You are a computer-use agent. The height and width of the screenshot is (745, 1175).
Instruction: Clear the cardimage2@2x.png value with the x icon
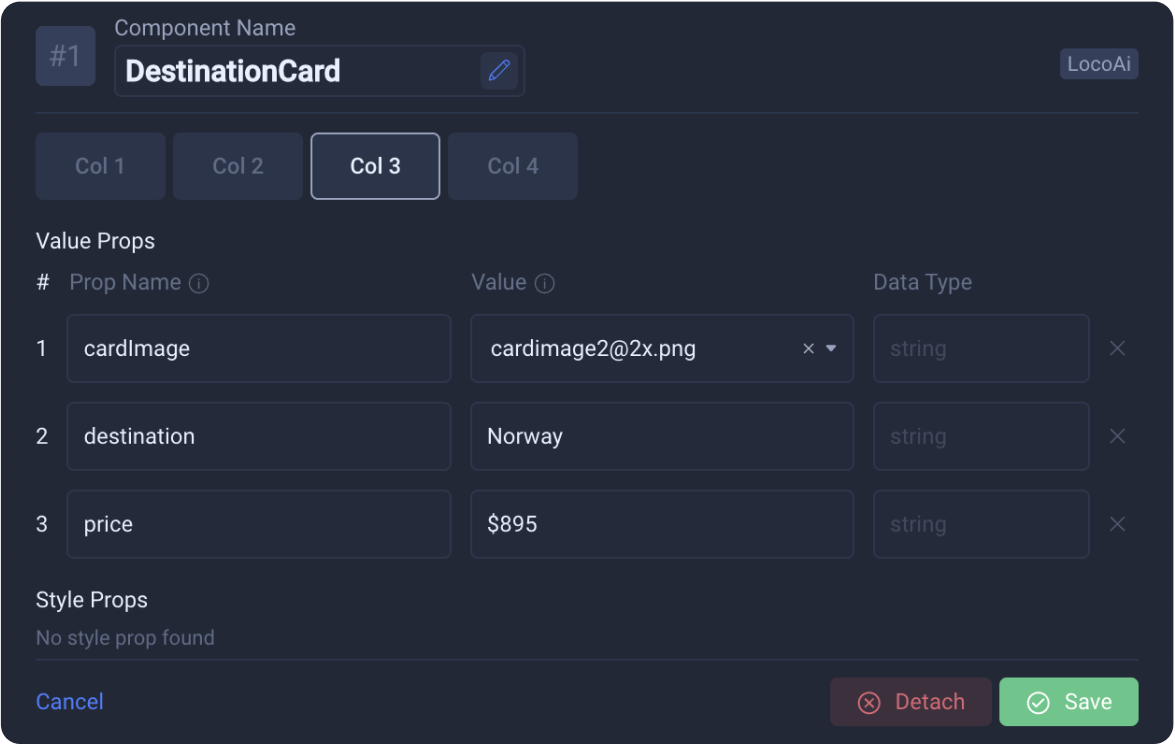(x=809, y=349)
